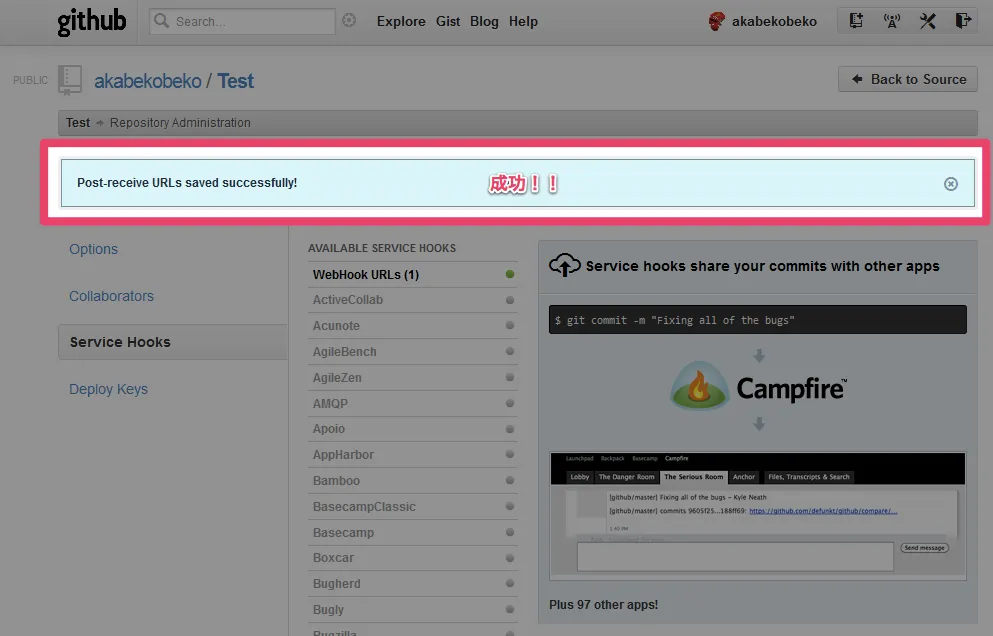Click the create new repository icon

[x=856, y=21]
